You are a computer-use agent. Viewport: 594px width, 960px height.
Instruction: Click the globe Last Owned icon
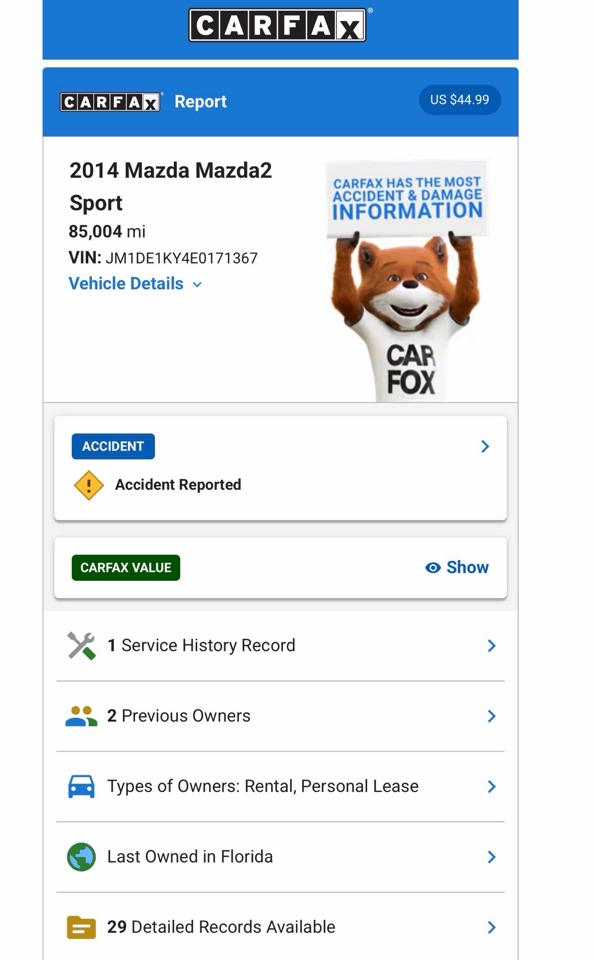[81, 857]
